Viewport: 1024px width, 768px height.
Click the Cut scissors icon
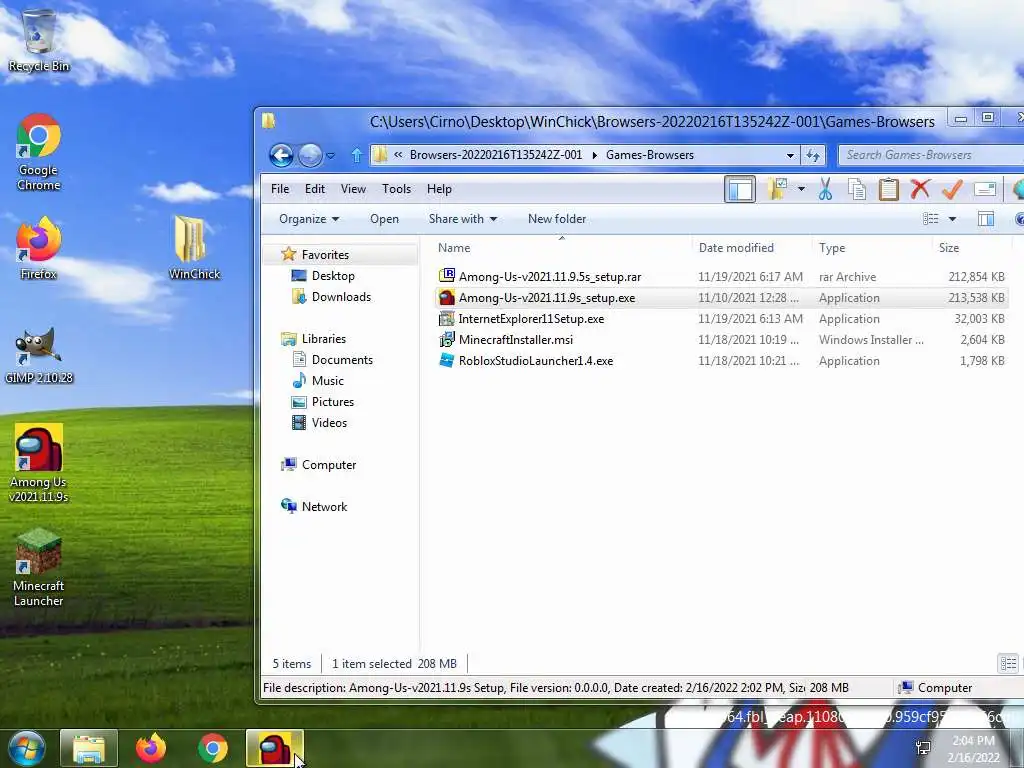pyautogui.click(x=825, y=189)
